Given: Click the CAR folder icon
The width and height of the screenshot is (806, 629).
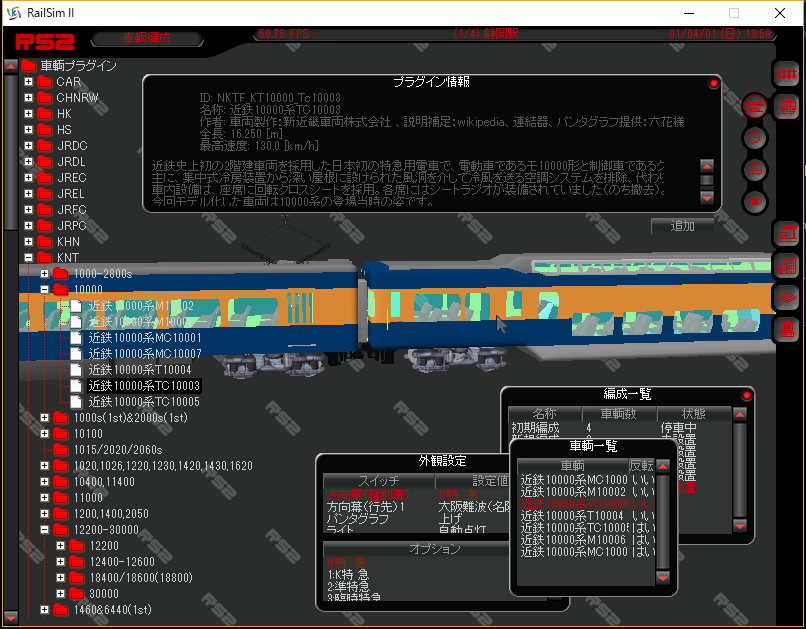Looking at the screenshot, I should click(45, 82).
